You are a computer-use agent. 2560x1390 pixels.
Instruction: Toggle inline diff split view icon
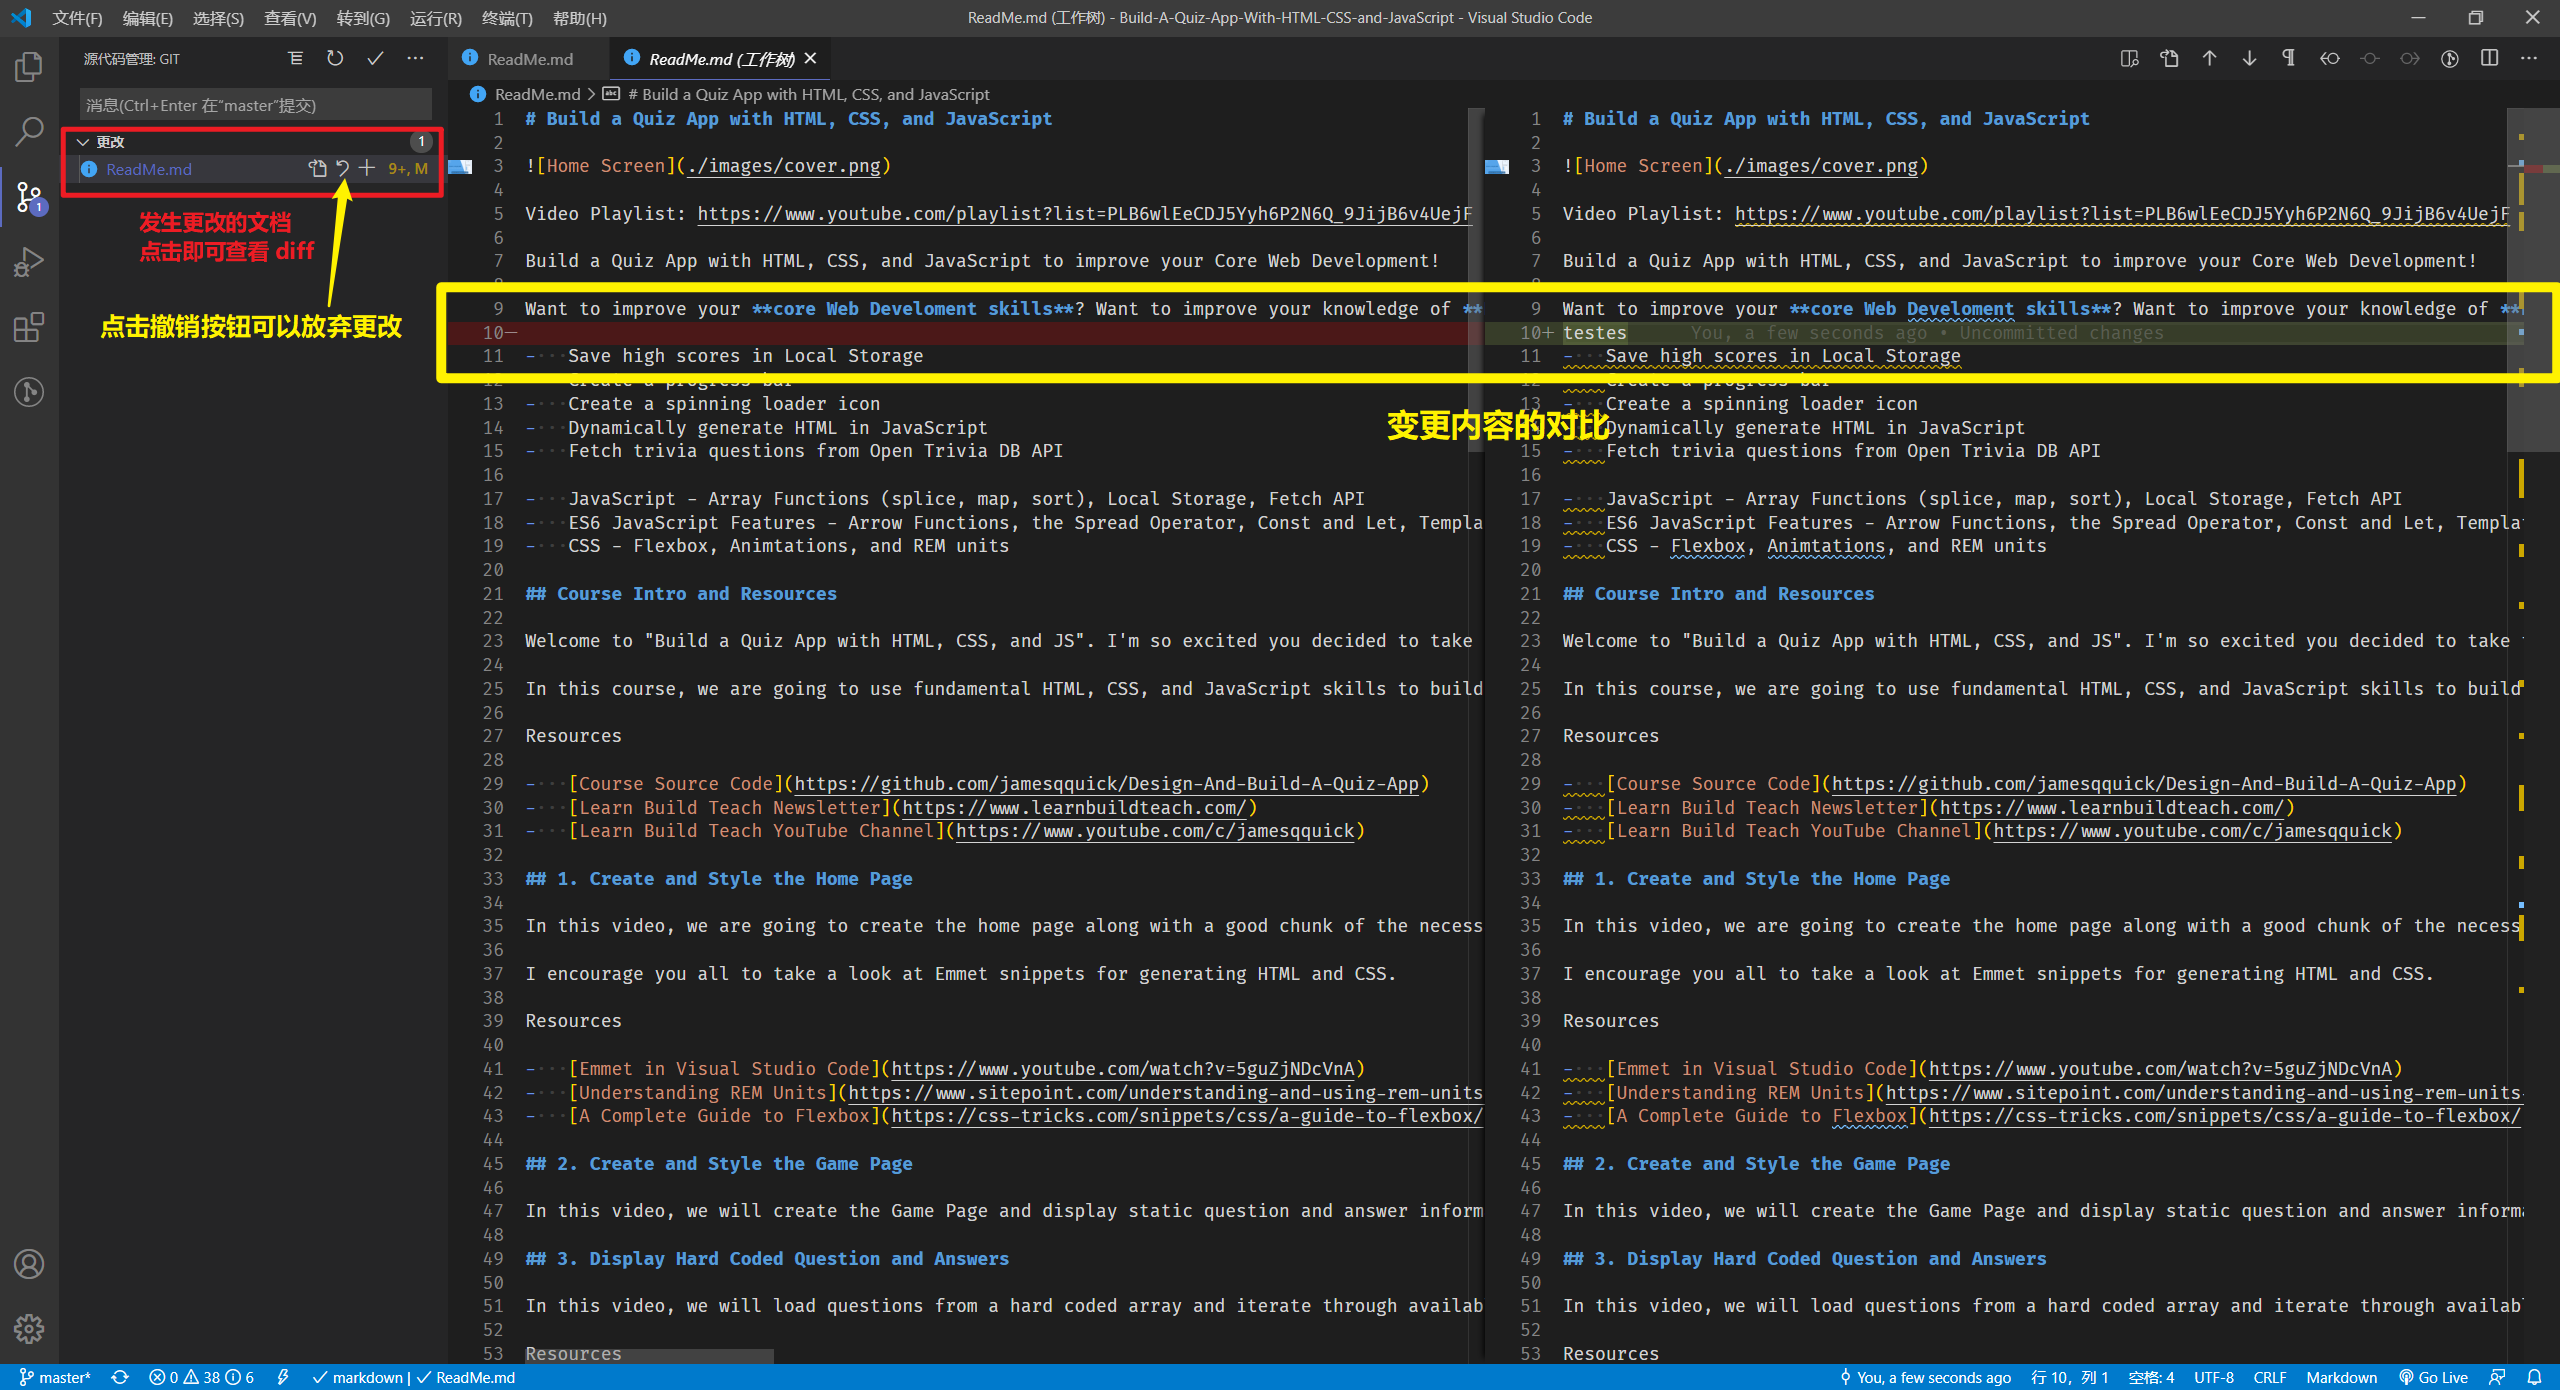point(2489,59)
